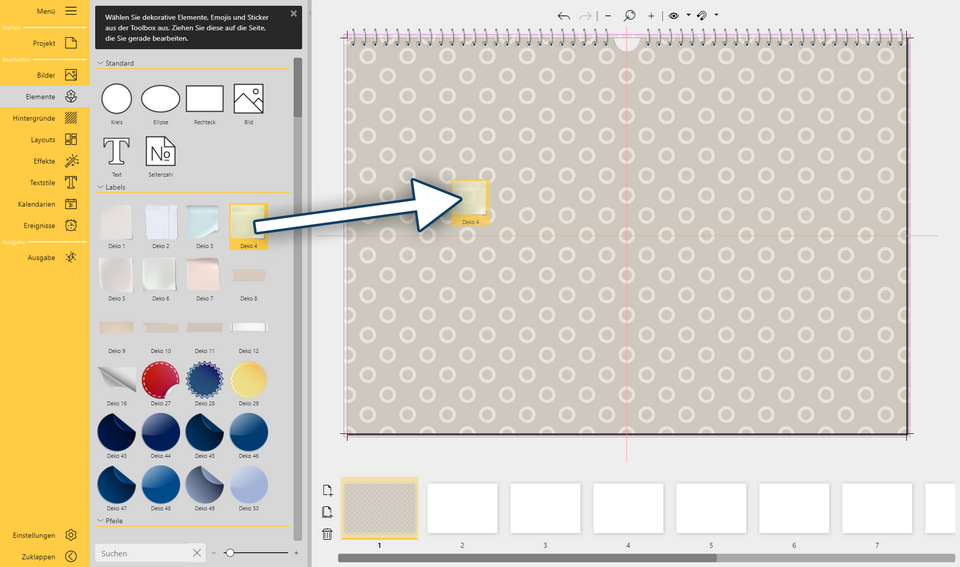Viewport: 960px width, 567px height.
Task: Click the Suchen search field
Action: pyautogui.click(x=143, y=553)
